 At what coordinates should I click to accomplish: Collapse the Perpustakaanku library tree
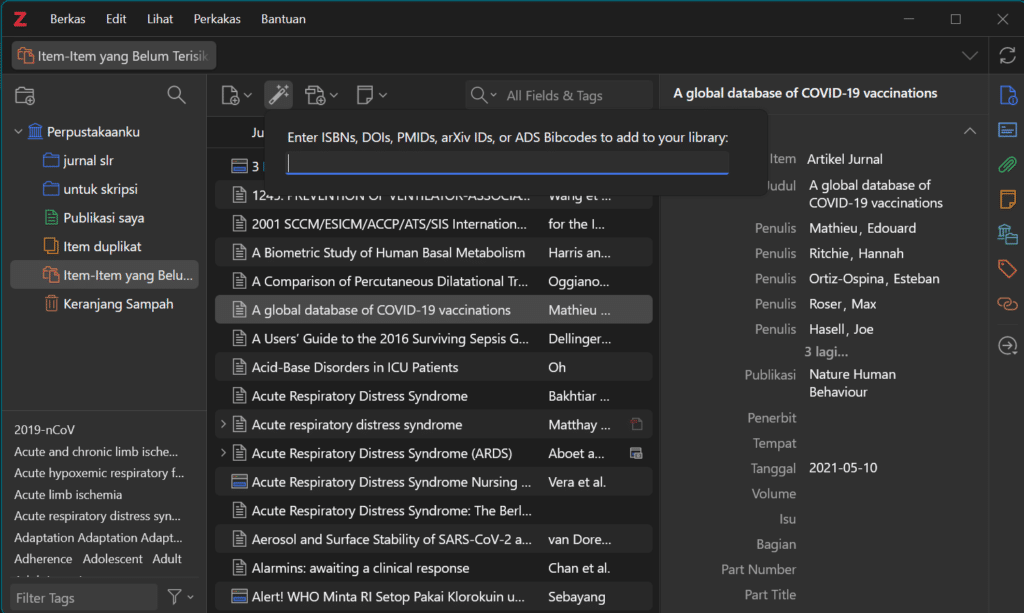coord(18,132)
